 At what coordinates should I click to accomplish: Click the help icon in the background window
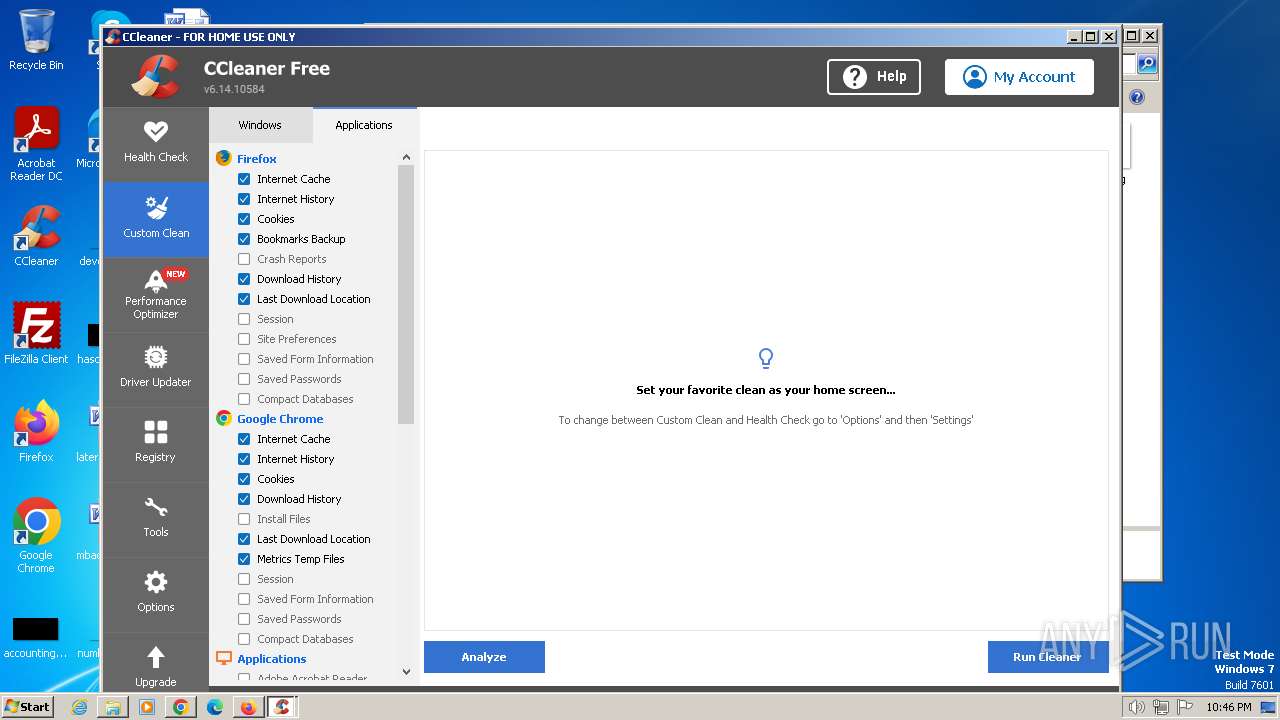pos(1137,97)
